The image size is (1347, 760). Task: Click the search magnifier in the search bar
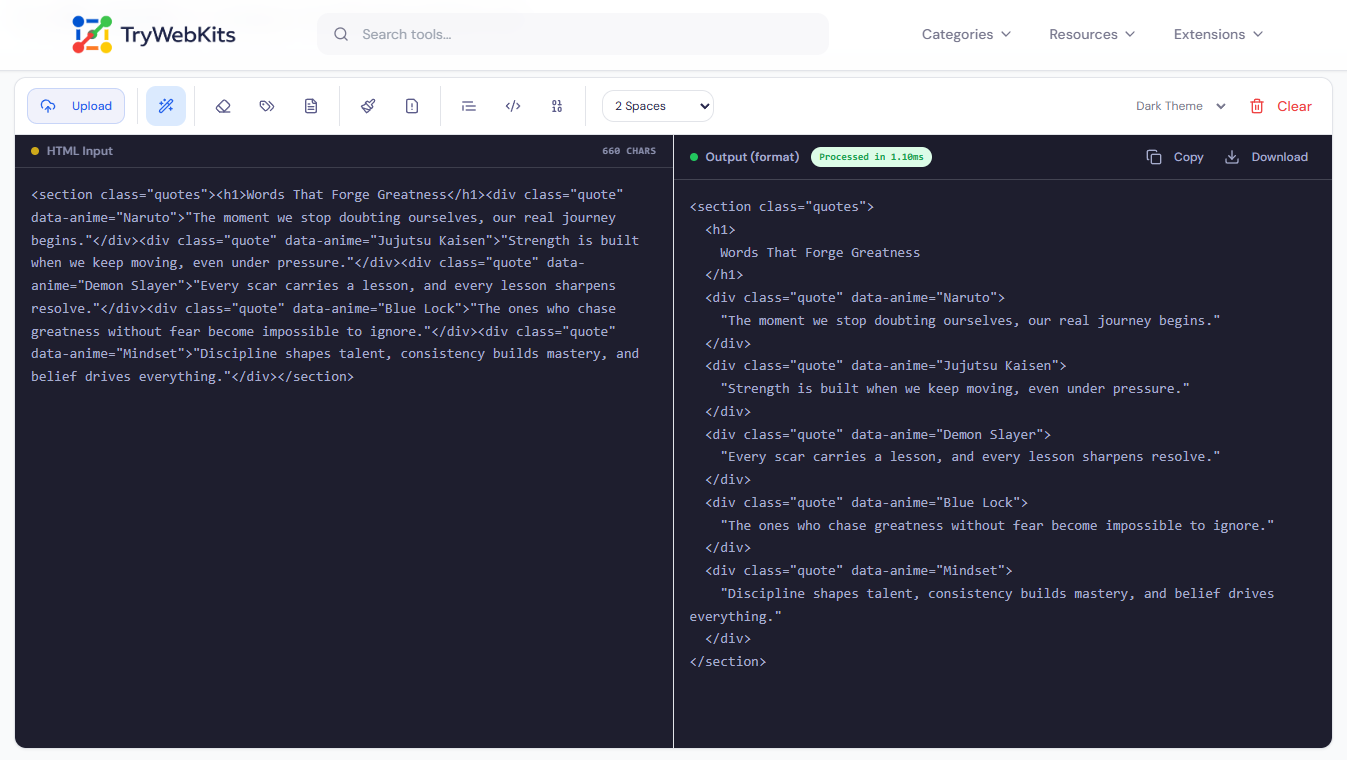click(341, 33)
